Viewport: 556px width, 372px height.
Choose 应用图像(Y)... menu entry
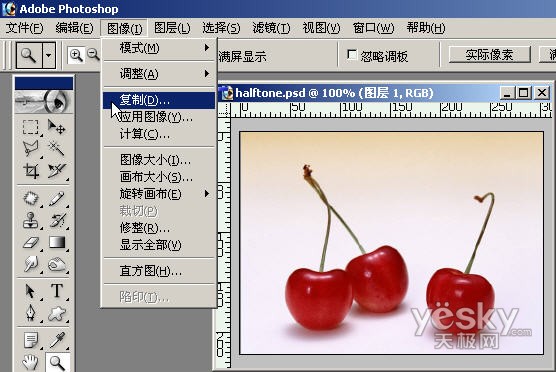(159, 117)
